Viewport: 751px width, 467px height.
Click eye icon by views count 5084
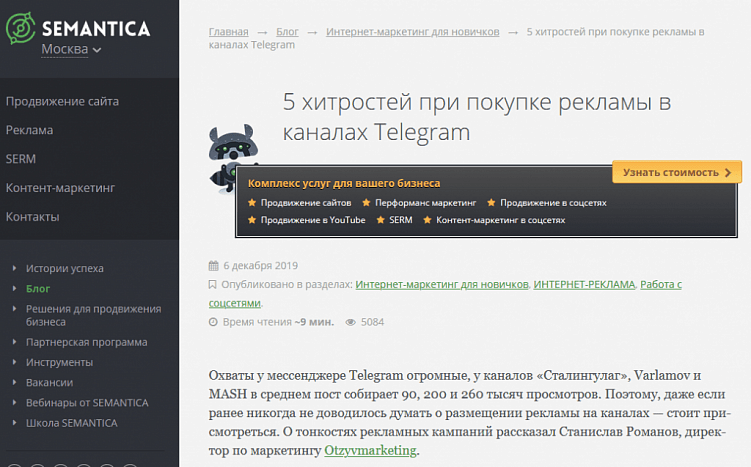point(351,322)
